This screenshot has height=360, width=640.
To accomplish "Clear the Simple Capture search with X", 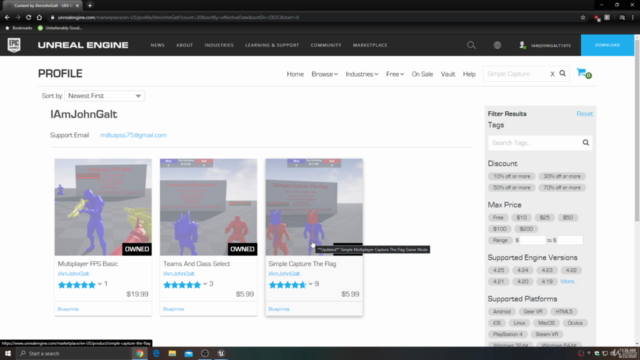I will pyautogui.click(x=552, y=74).
